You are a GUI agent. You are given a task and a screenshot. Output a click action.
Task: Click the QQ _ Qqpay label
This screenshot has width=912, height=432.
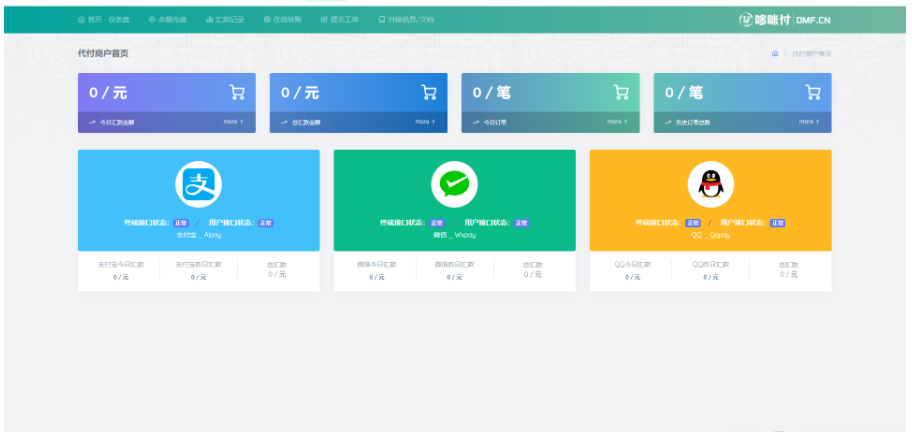[711, 235]
